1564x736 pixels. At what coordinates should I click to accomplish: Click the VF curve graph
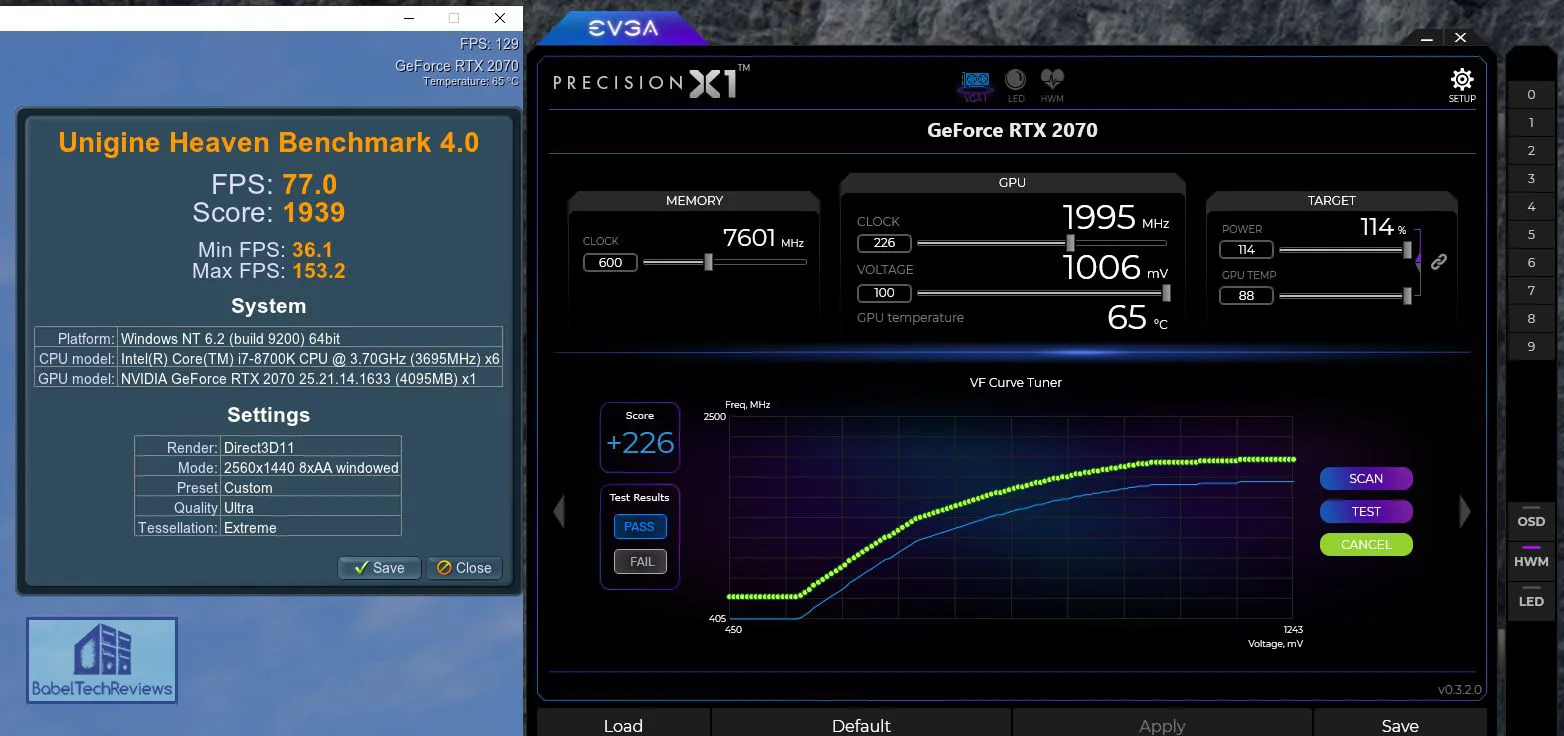click(x=1011, y=517)
